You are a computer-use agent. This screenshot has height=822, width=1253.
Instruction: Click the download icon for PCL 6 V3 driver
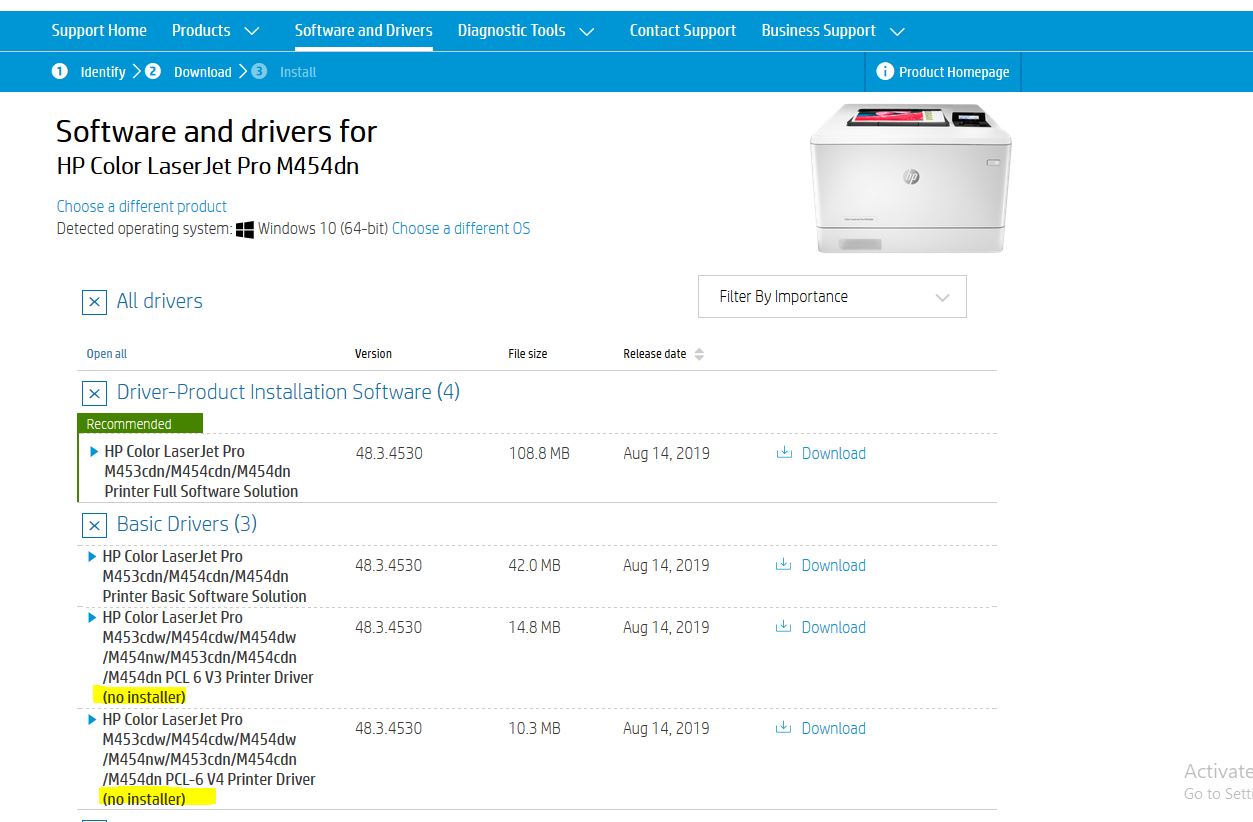[x=785, y=627]
